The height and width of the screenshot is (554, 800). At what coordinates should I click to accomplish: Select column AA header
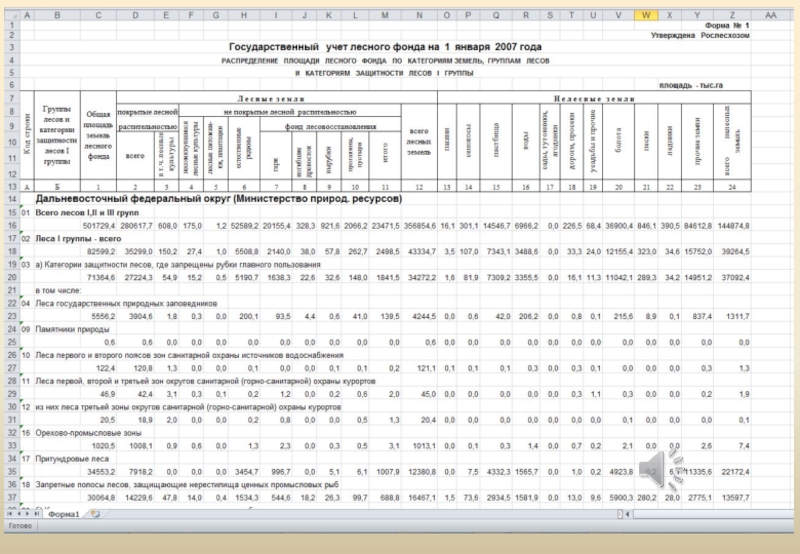(769, 16)
